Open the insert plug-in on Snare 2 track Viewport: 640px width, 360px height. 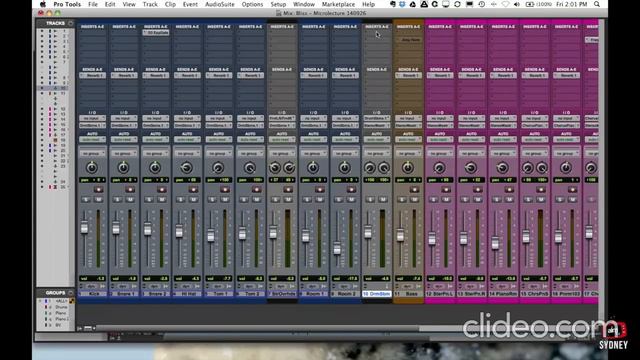pyautogui.click(x=156, y=32)
